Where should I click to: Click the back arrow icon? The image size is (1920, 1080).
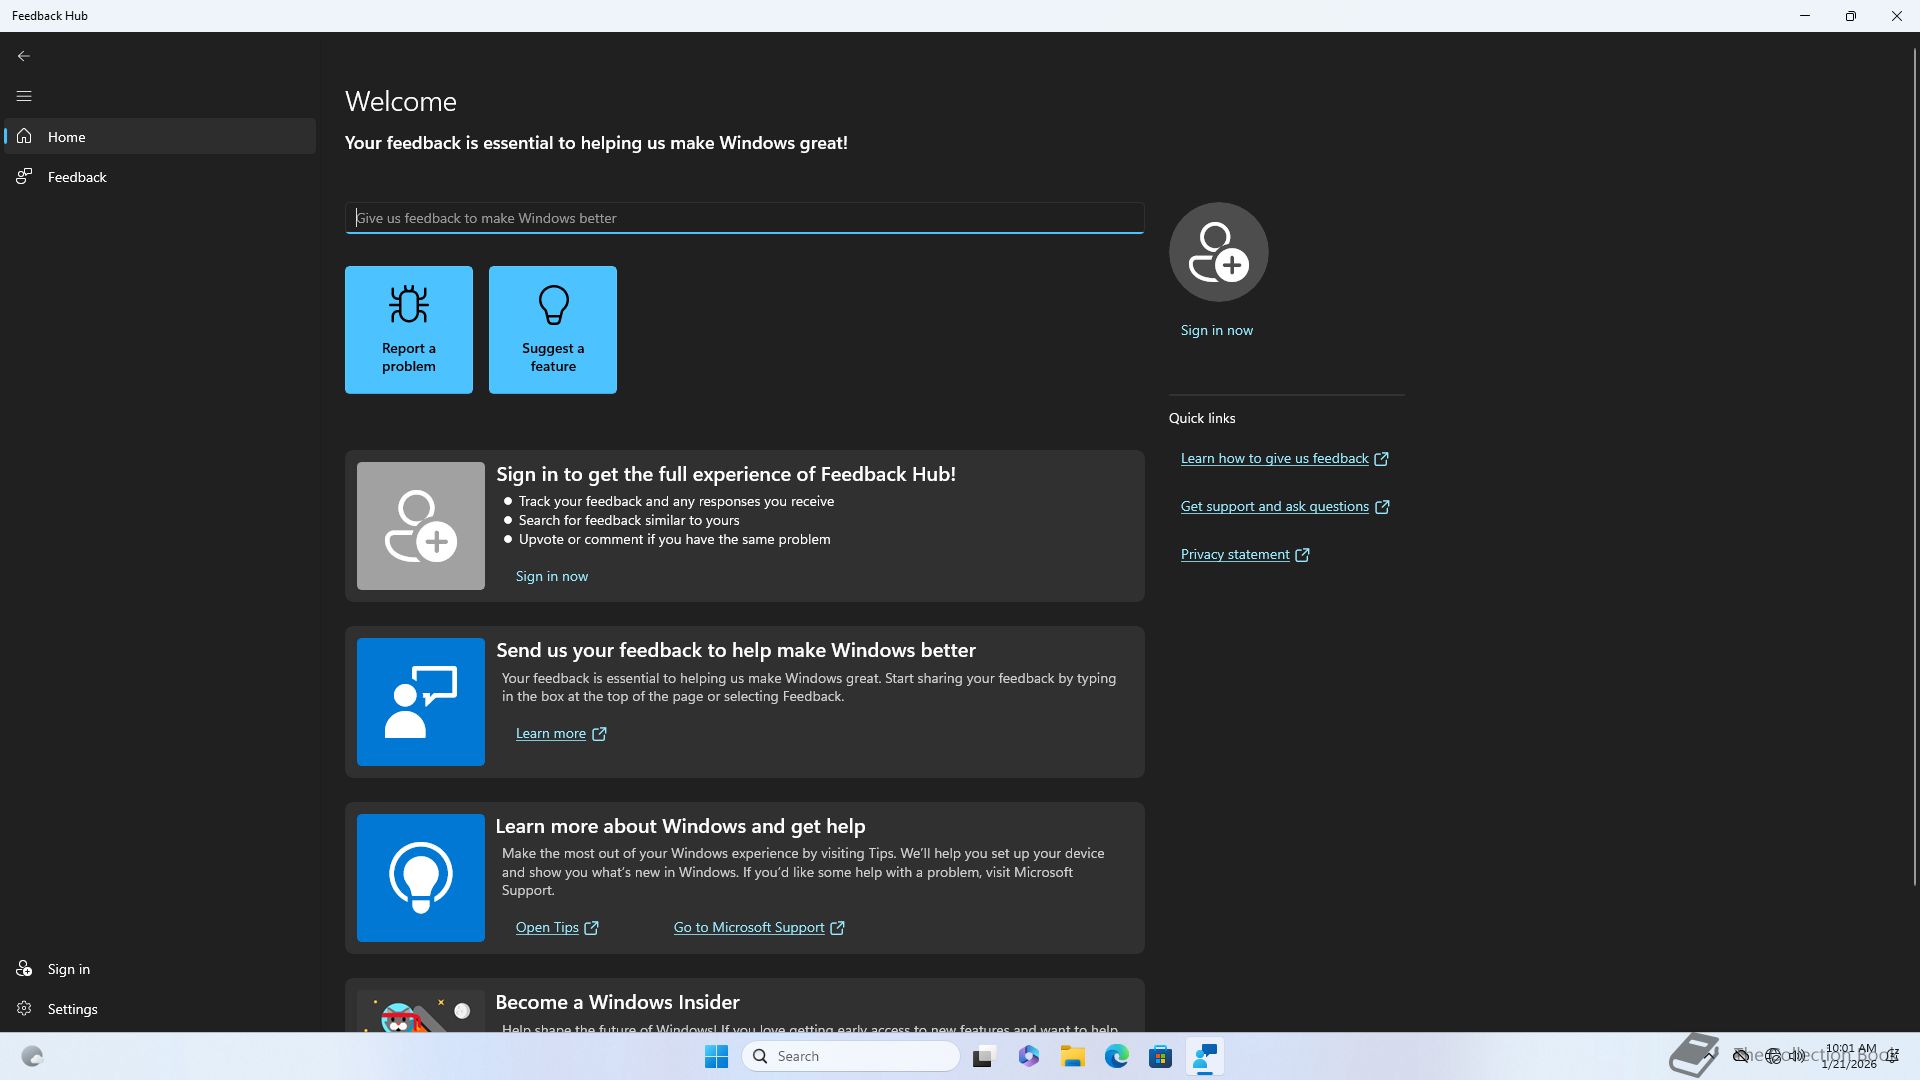(24, 56)
